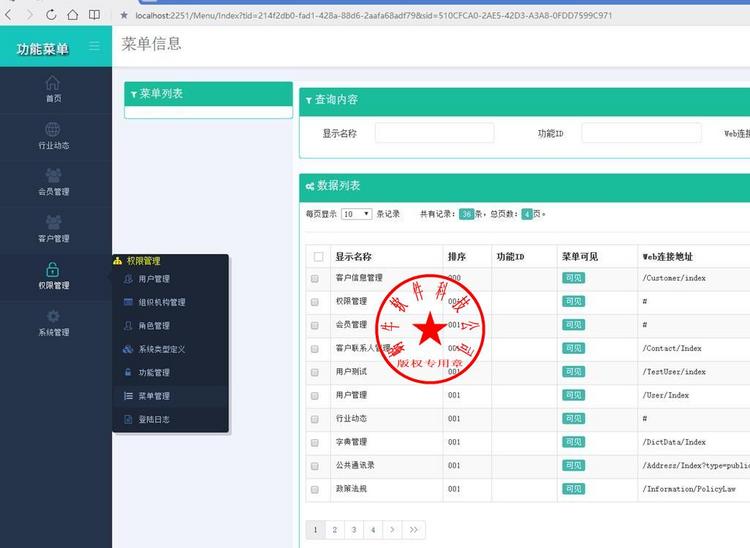
Task: Open 首页 home sidebar icon
Action: pyautogui.click(x=53, y=83)
